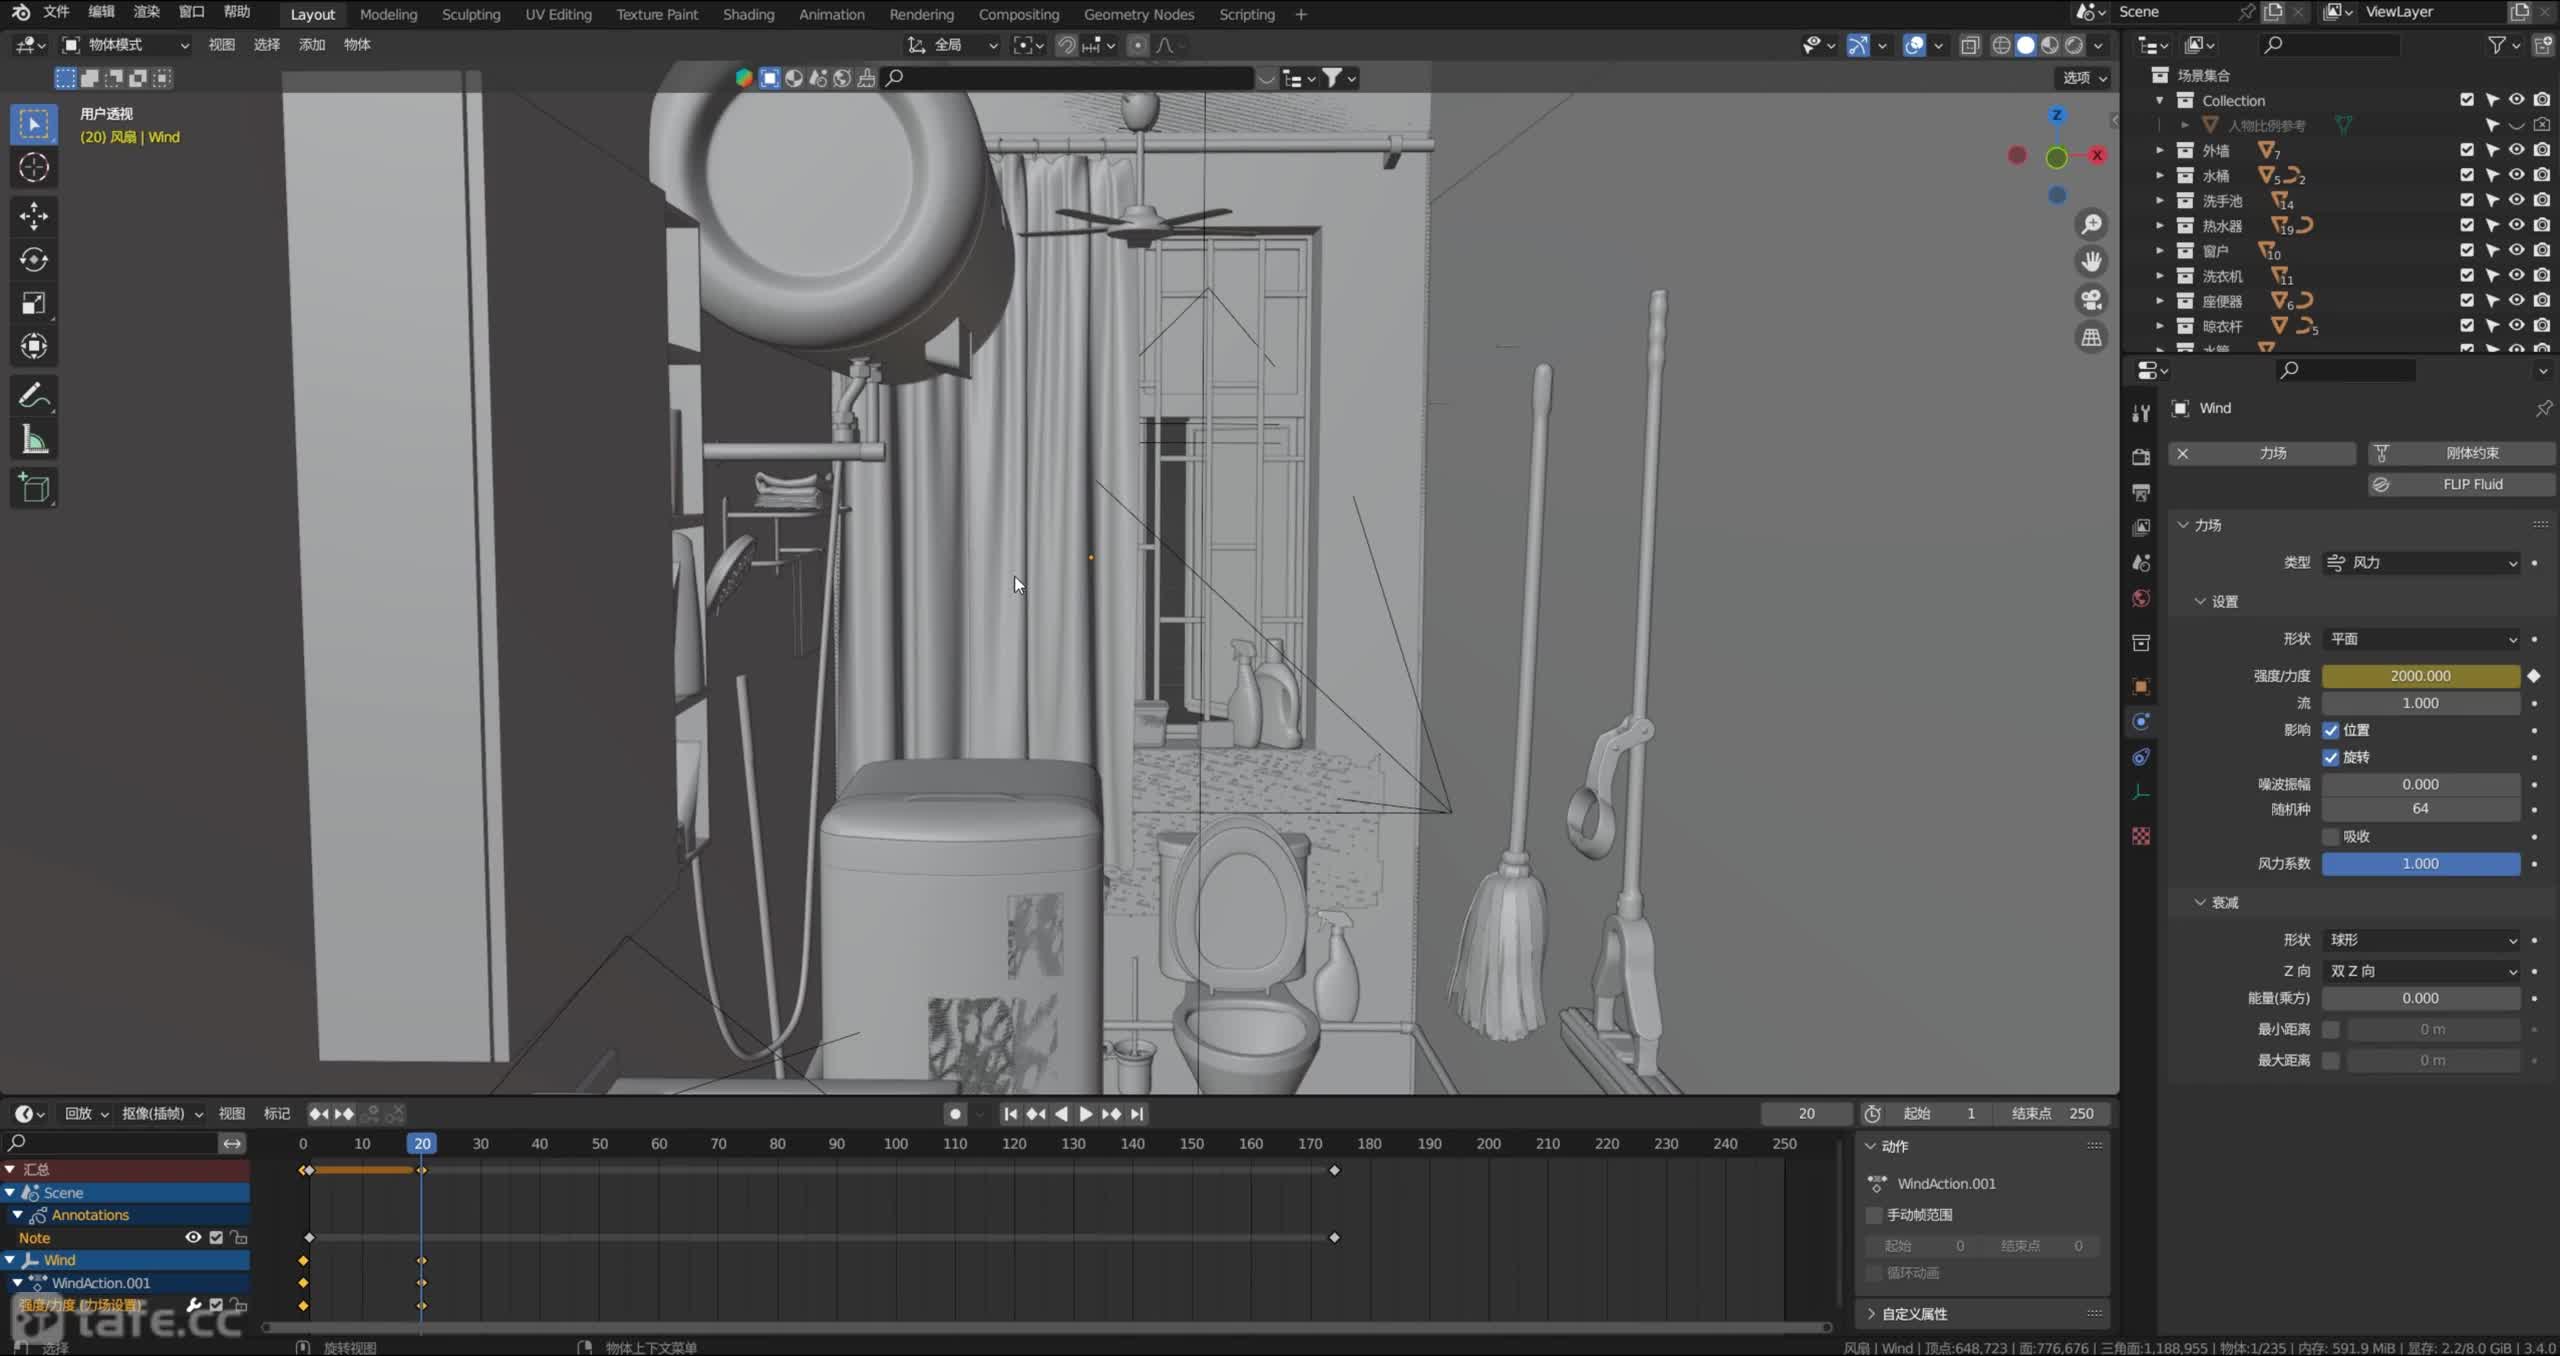Select the Measure ruler tool
2560x1356 pixels.
click(x=34, y=439)
